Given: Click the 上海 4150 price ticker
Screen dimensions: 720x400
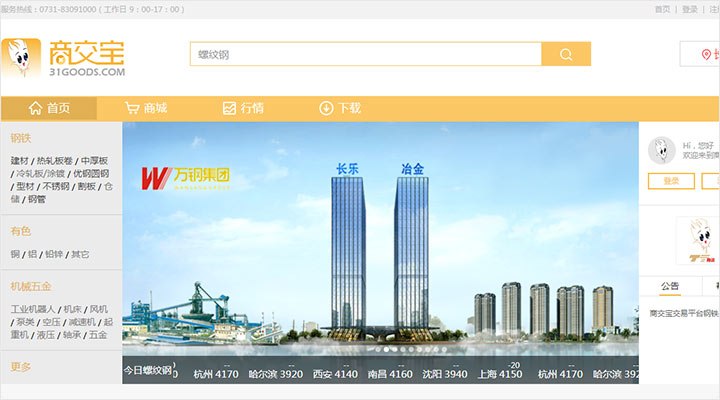Looking at the screenshot, I should pos(500,372).
